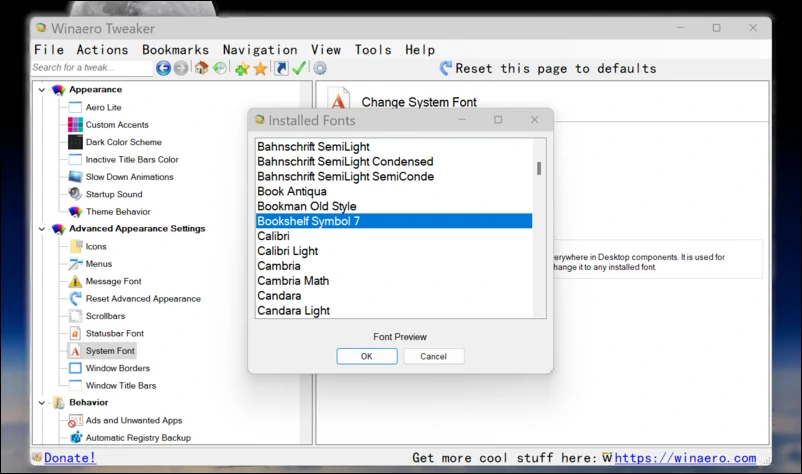Screen dimensions: 802x474
Task: Click the Search for a tweak field
Action: point(92,67)
